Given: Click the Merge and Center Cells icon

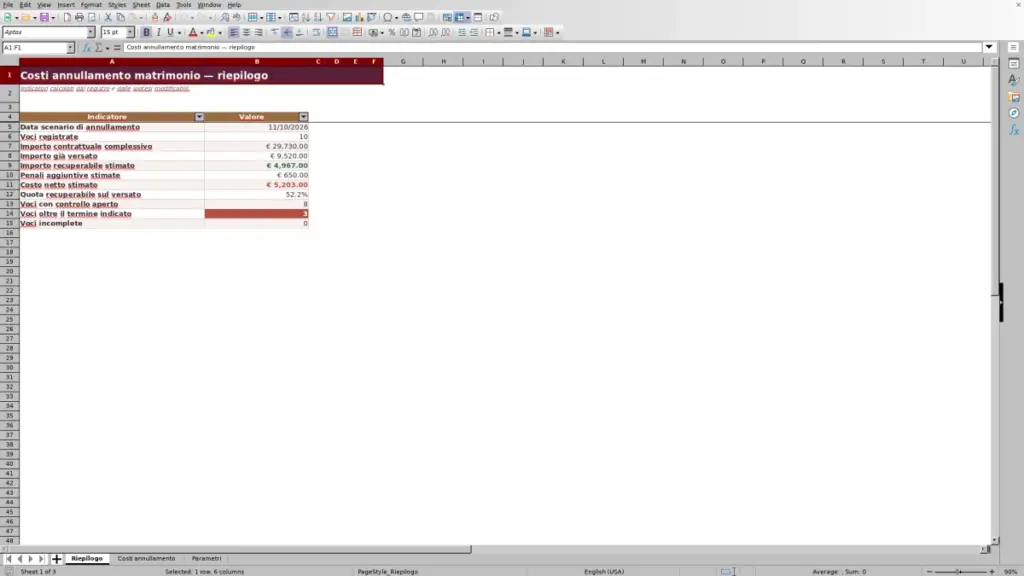Looking at the screenshot, I should click(332, 33).
